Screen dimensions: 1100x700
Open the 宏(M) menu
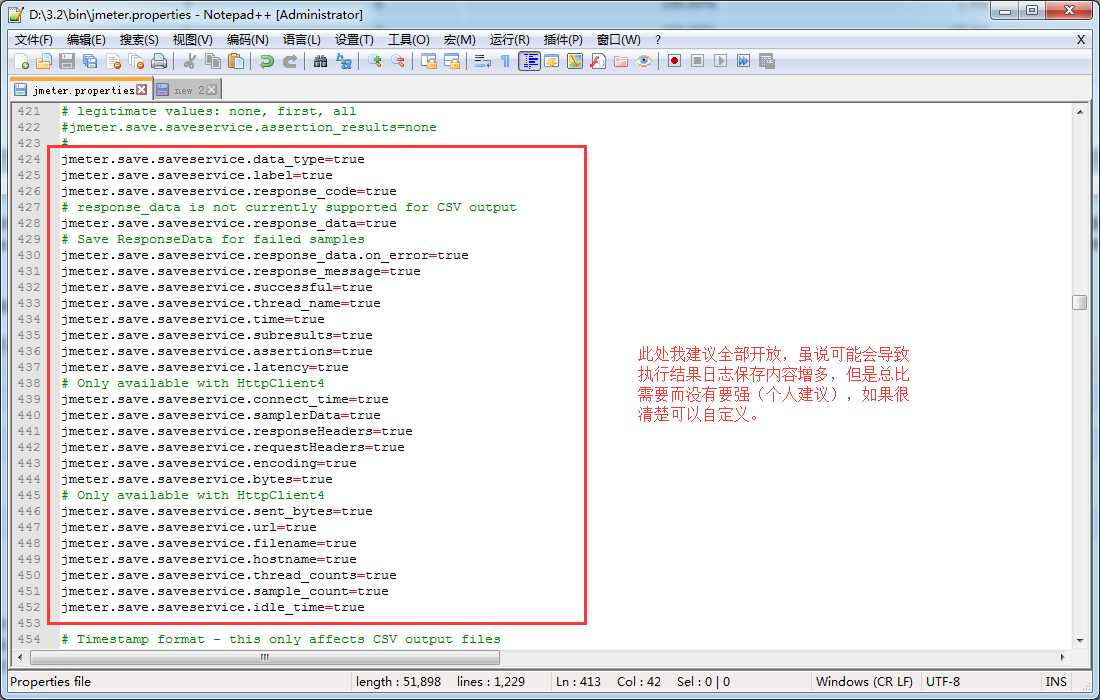[460, 40]
